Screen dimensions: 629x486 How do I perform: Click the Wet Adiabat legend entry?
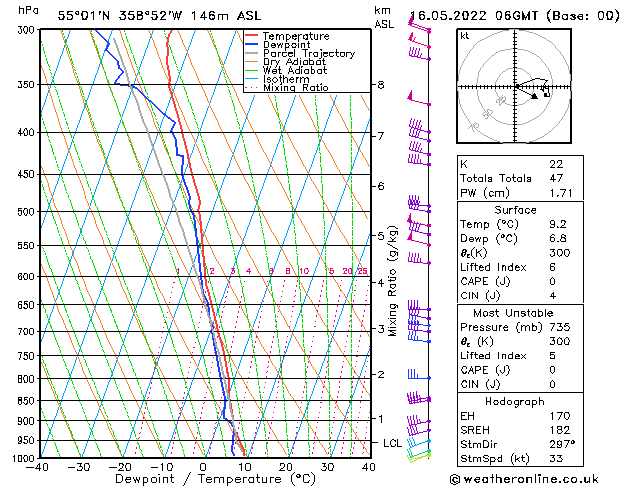click(x=293, y=71)
